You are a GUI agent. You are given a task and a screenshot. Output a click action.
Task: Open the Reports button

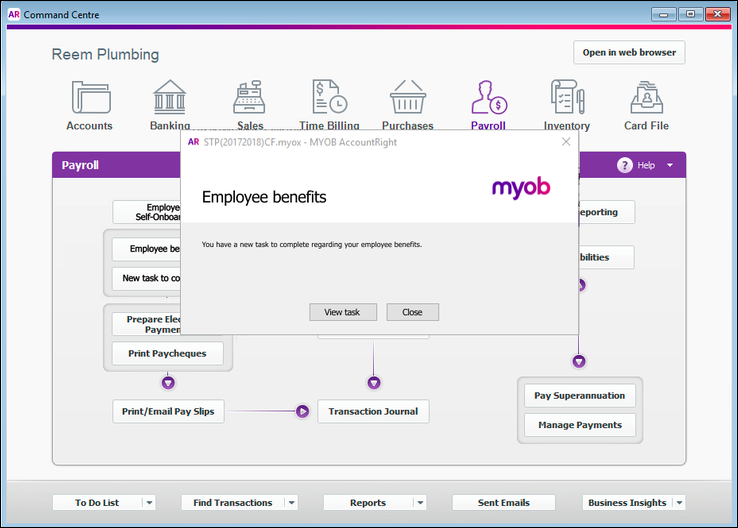tap(368, 503)
